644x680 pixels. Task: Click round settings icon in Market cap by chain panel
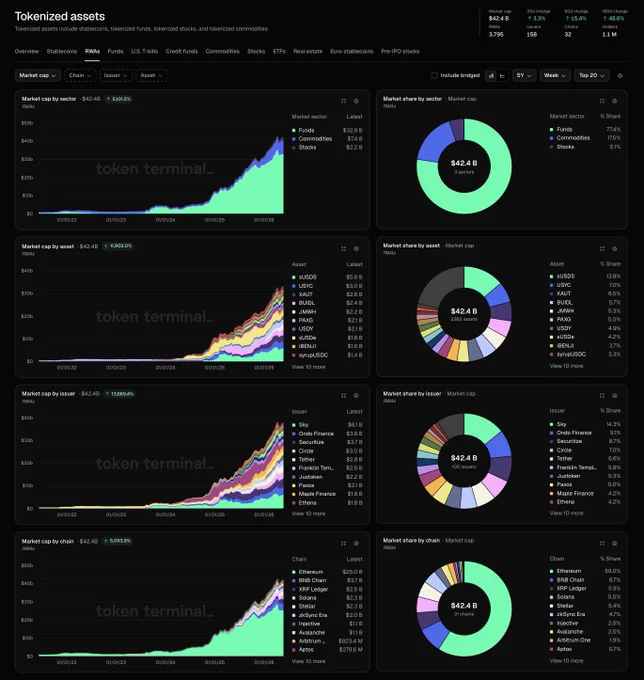pyautogui.click(x=356, y=543)
